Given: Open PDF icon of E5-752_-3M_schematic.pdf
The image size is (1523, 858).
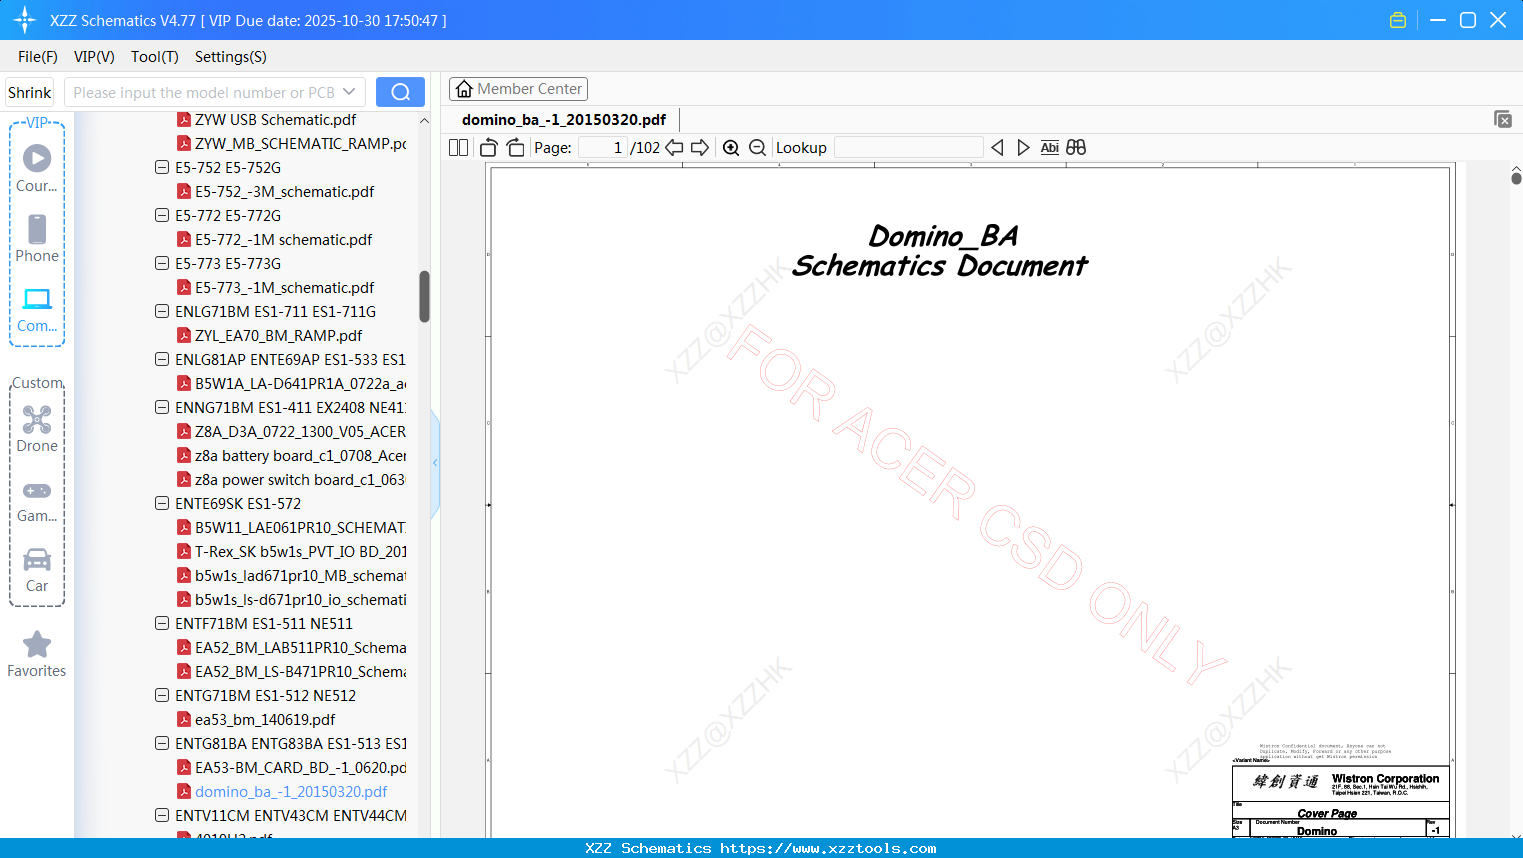Looking at the screenshot, I should (x=184, y=191).
